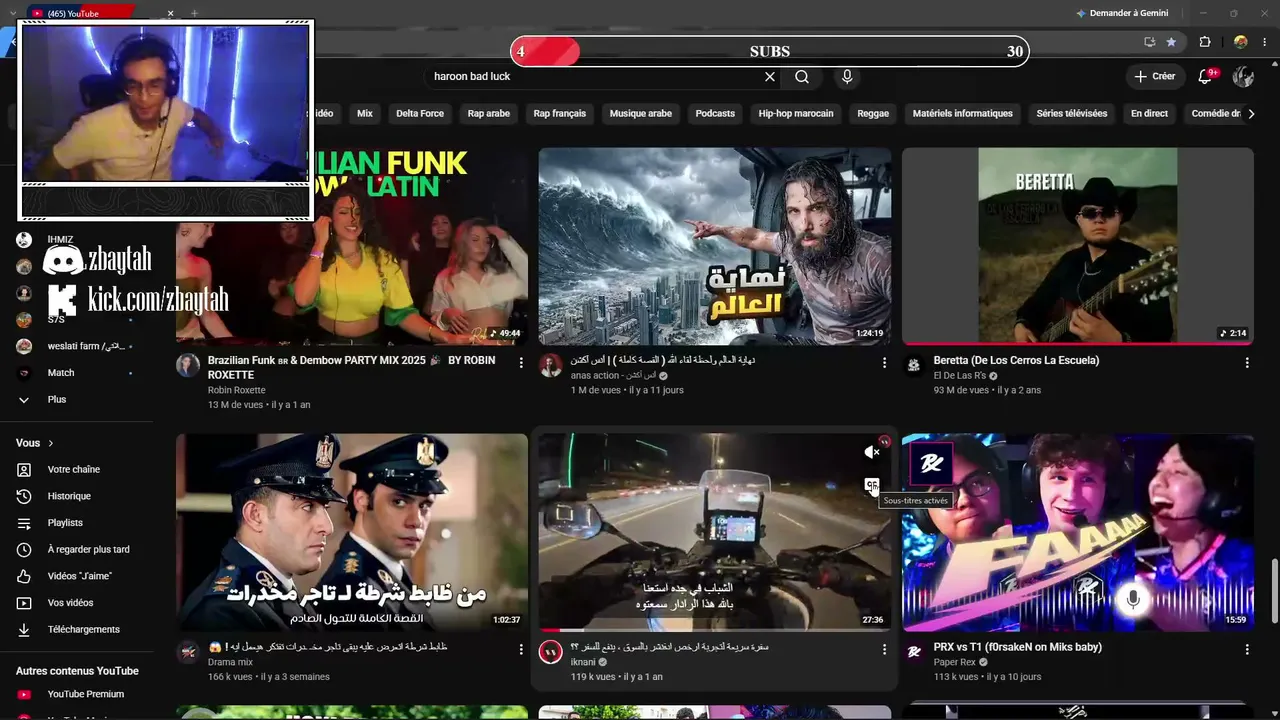Select the Delta Force filter chip

[420, 114]
